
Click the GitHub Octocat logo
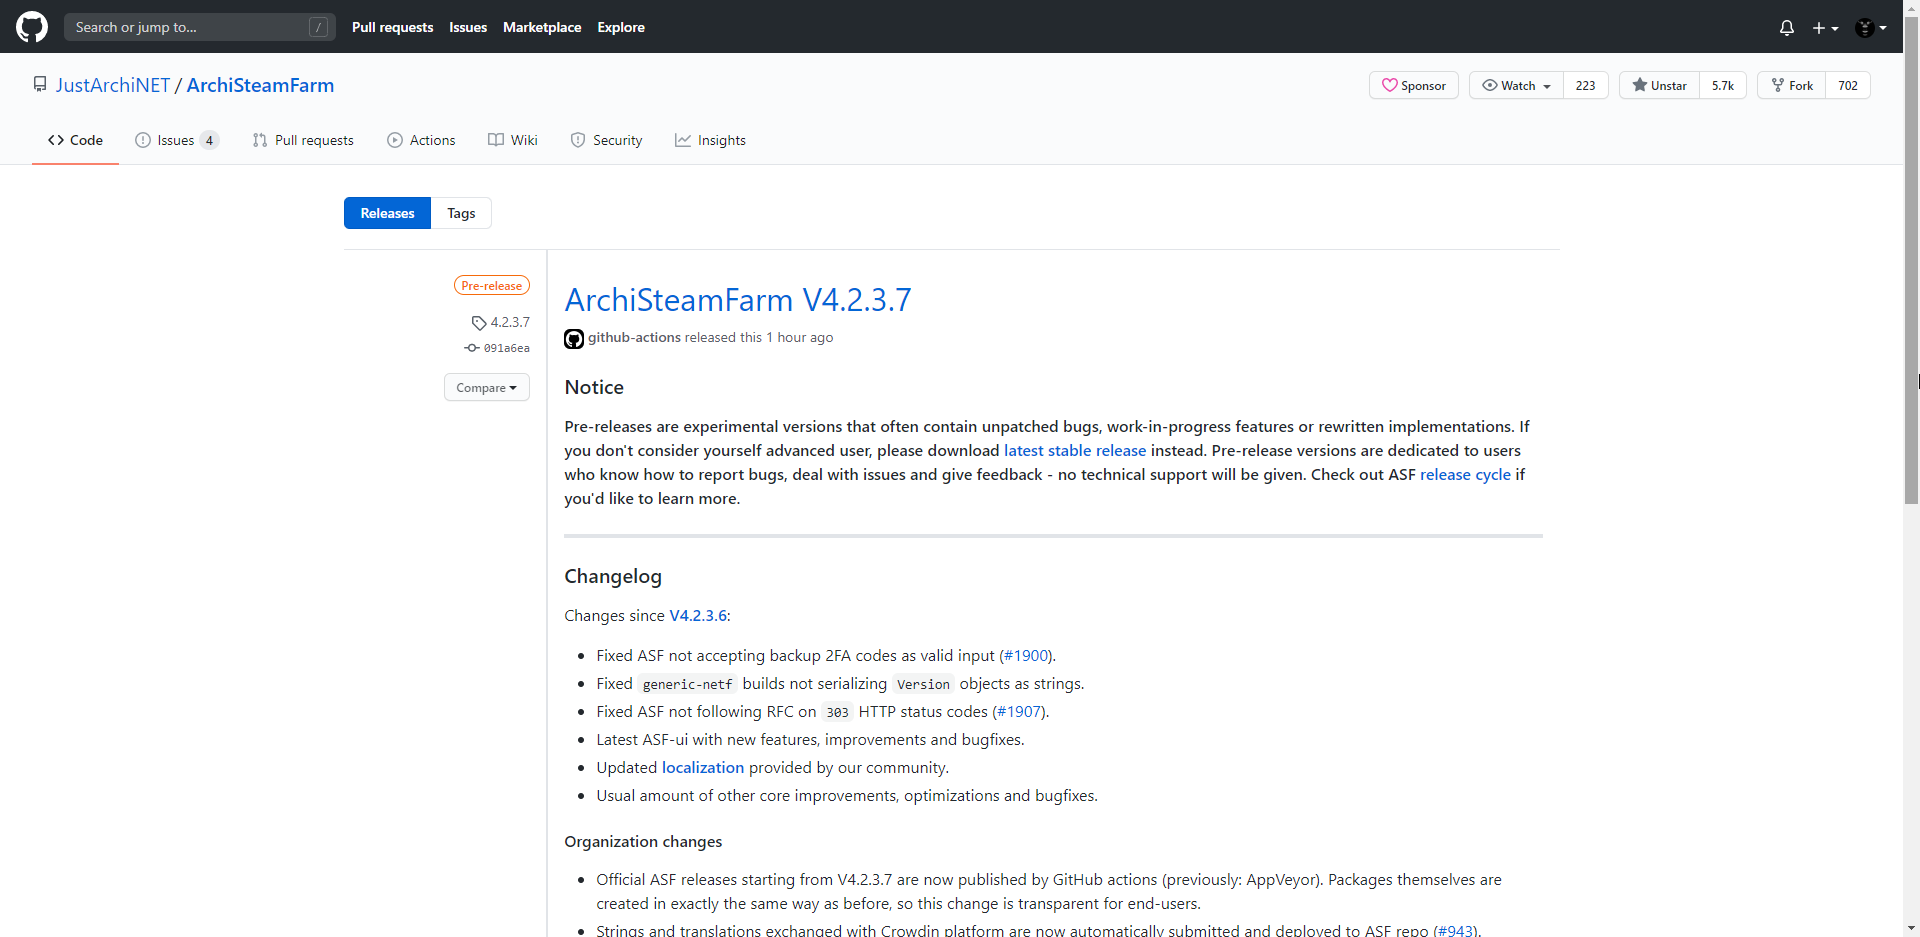tap(32, 27)
